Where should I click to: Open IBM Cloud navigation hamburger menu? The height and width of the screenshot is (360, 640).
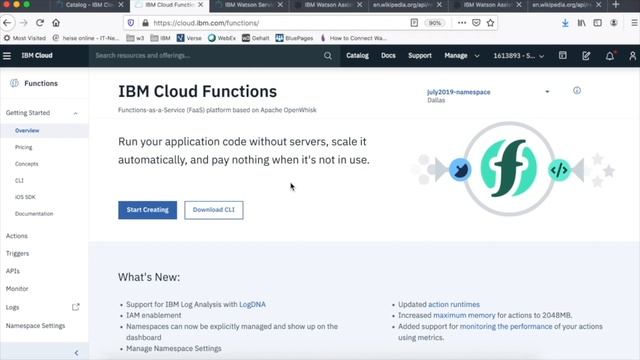[7, 56]
